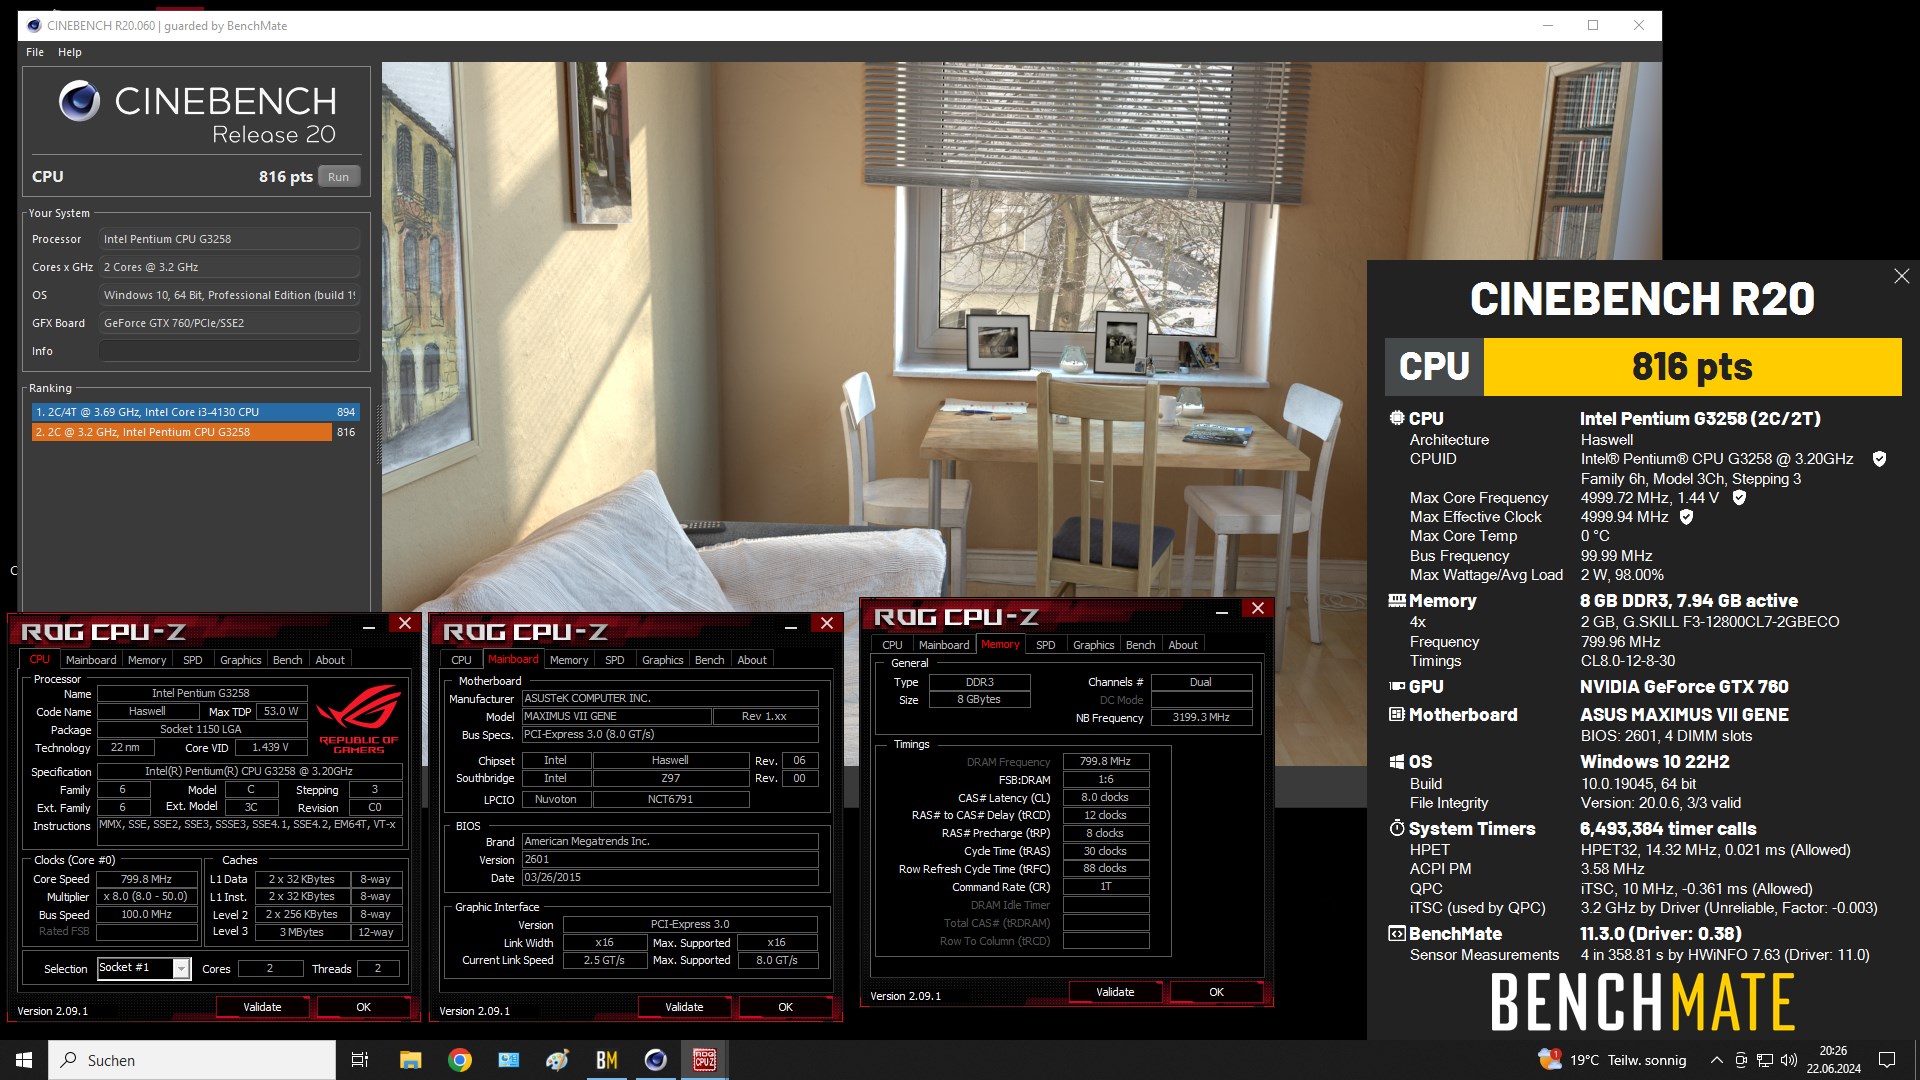Switch to Mainboard tab in the Processor CPU-Z window

(x=91, y=660)
